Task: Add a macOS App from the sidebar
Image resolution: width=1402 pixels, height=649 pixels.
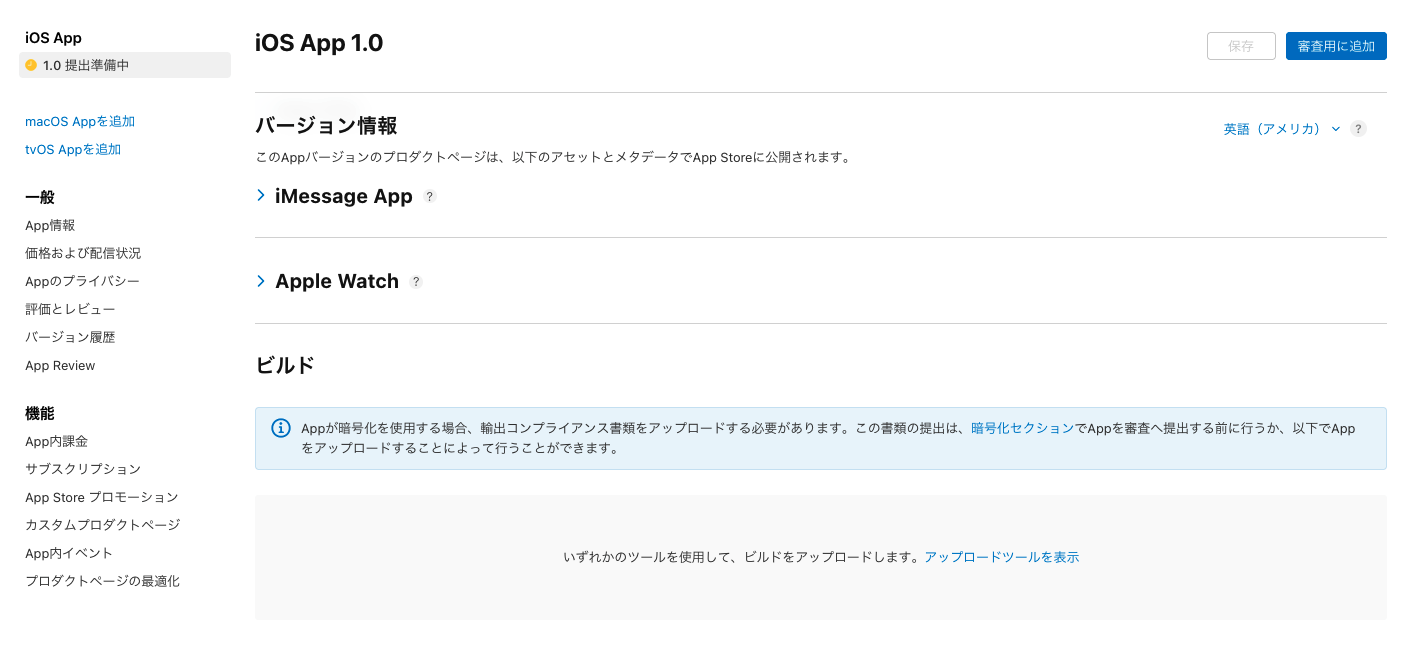Action: pyautogui.click(x=79, y=121)
